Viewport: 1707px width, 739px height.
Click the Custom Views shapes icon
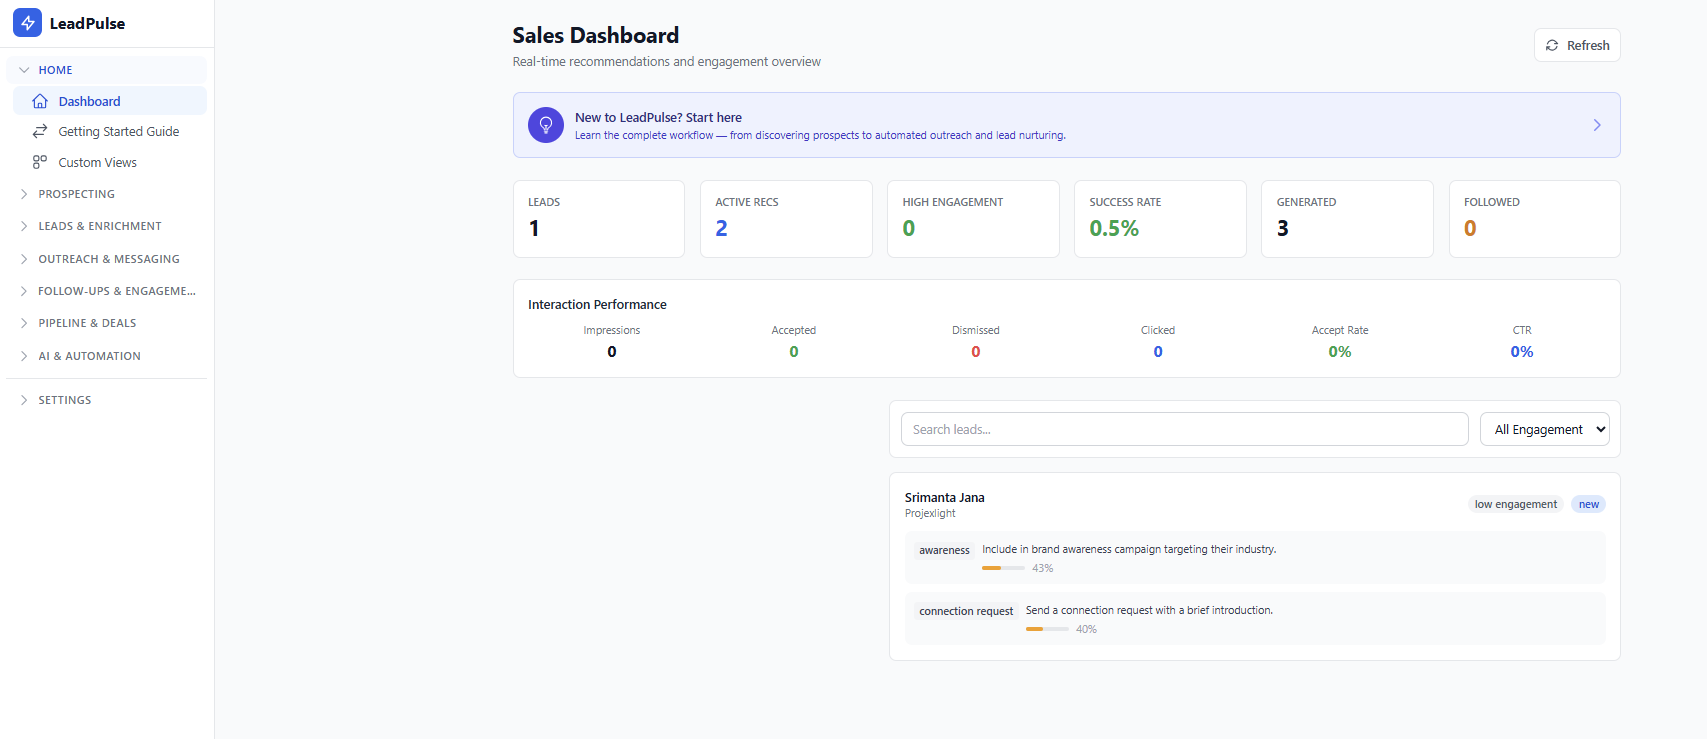pyautogui.click(x=40, y=162)
